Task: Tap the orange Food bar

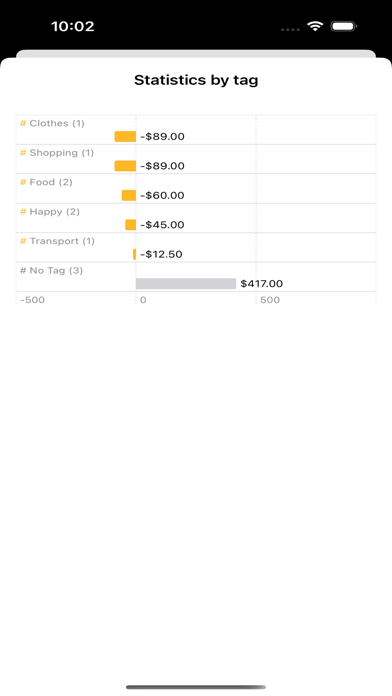Action: (x=129, y=195)
